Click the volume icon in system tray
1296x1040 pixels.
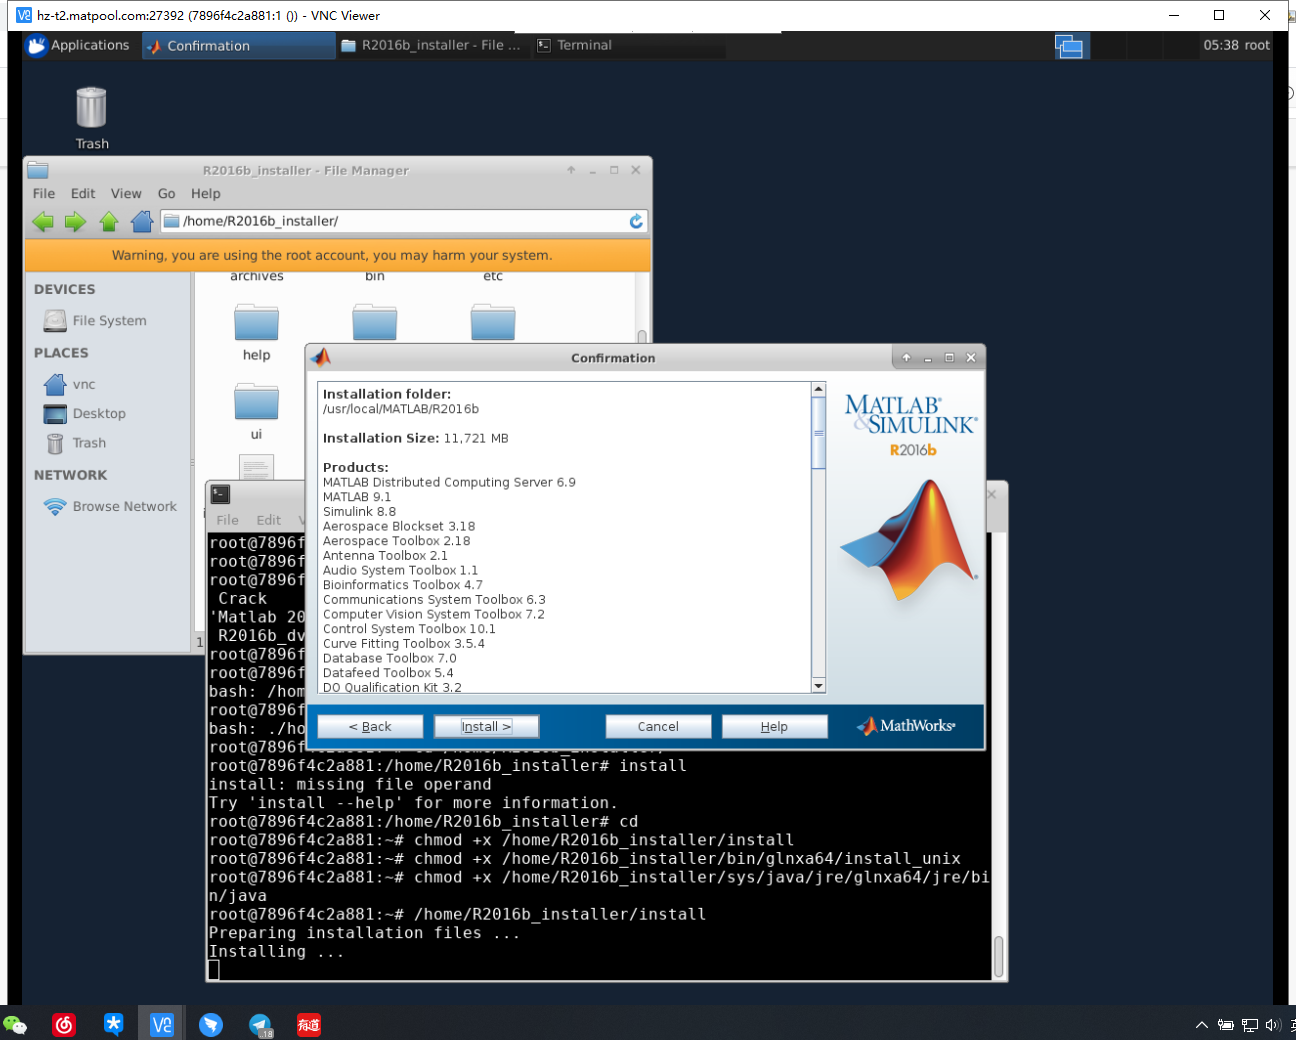(1272, 1025)
